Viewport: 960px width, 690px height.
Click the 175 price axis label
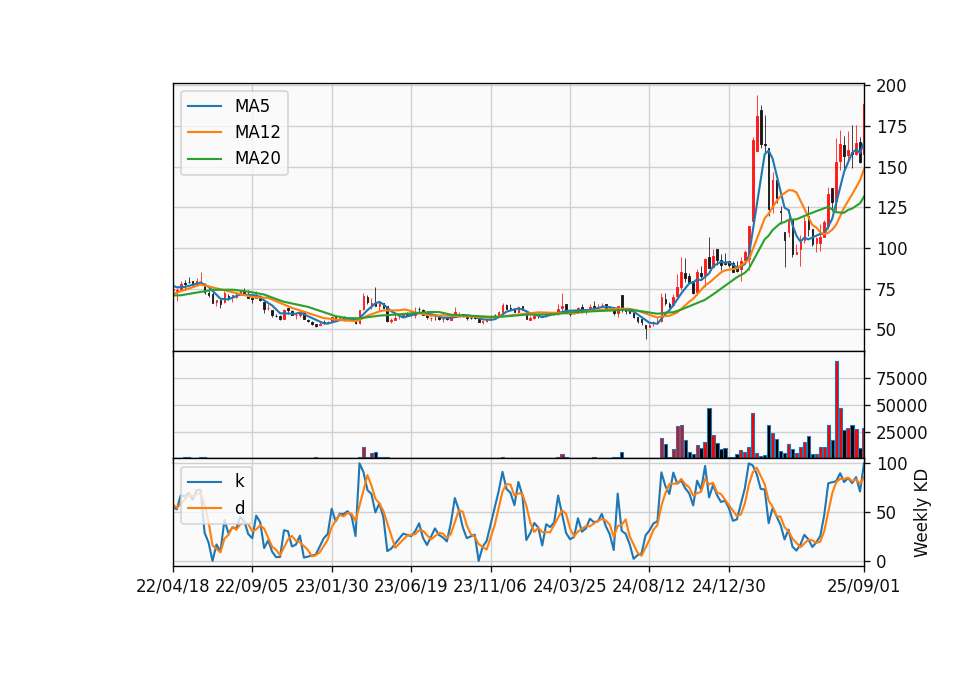click(x=891, y=127)
